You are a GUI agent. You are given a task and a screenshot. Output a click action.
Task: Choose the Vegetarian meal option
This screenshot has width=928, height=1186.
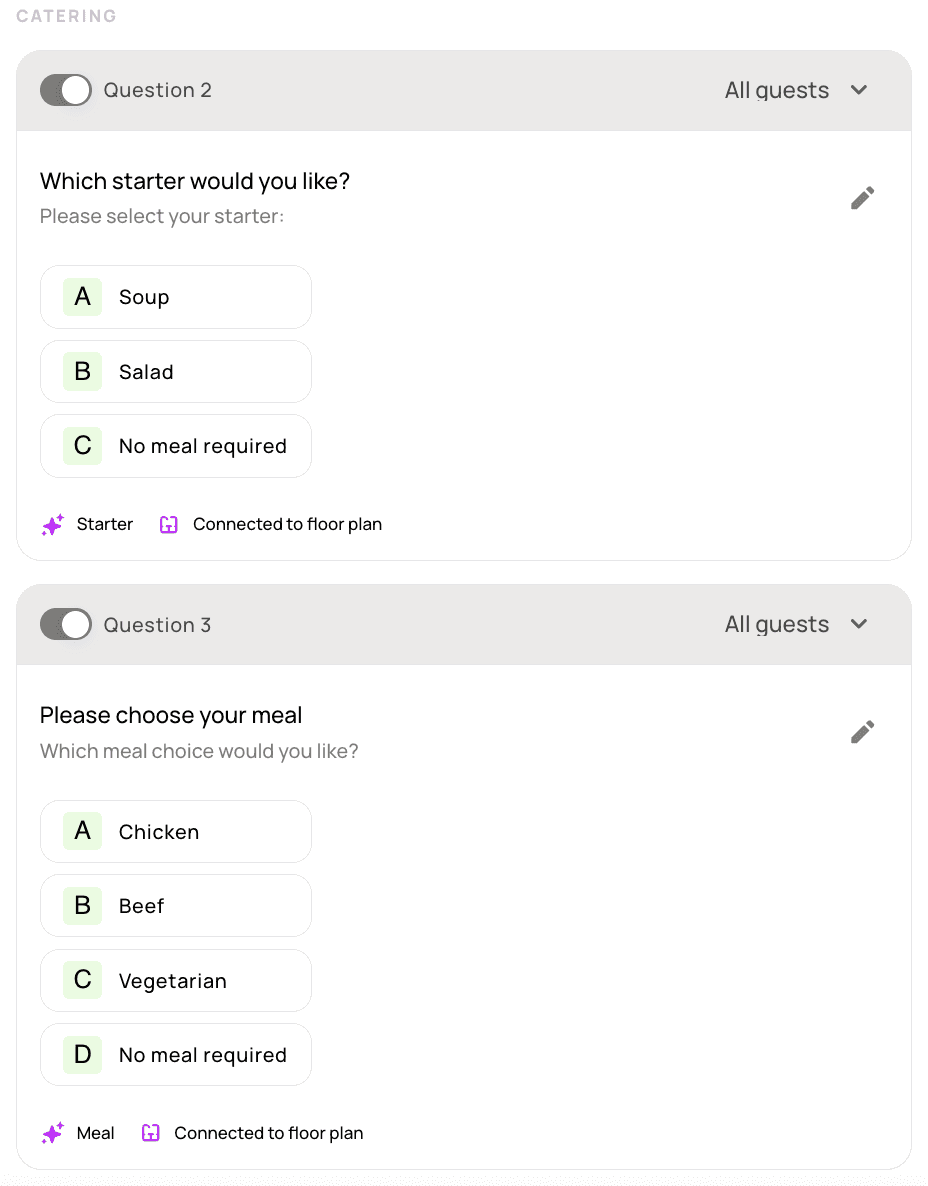click(x=176, y=980)
